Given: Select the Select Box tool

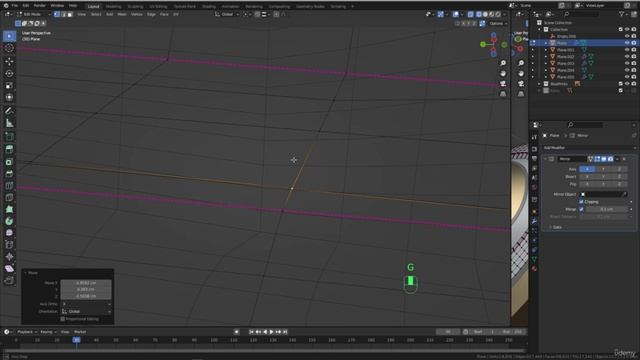Looking at the screenshot, I should (x=9, y=36).
